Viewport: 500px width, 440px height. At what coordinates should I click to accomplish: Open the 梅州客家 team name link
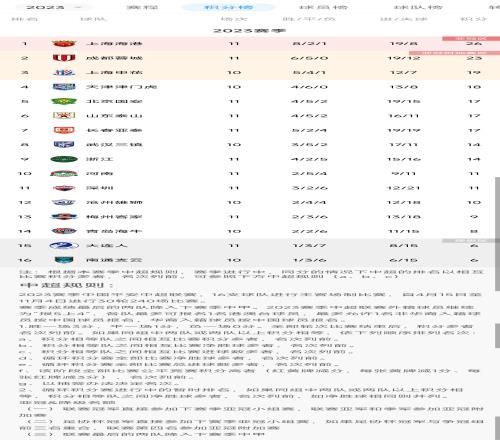click(x=114, y=217)
